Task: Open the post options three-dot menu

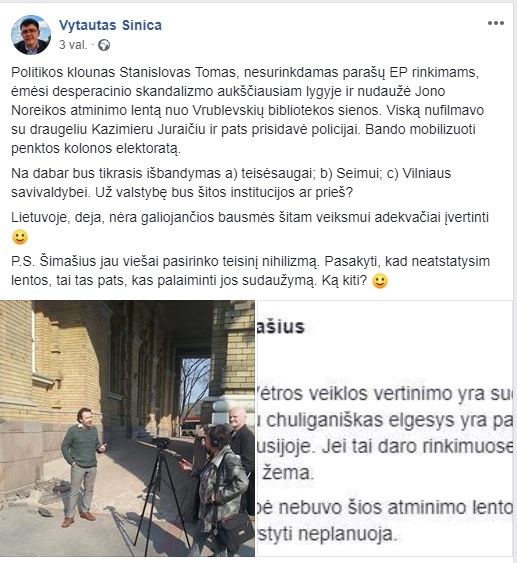Action: (x=495, y=23)
